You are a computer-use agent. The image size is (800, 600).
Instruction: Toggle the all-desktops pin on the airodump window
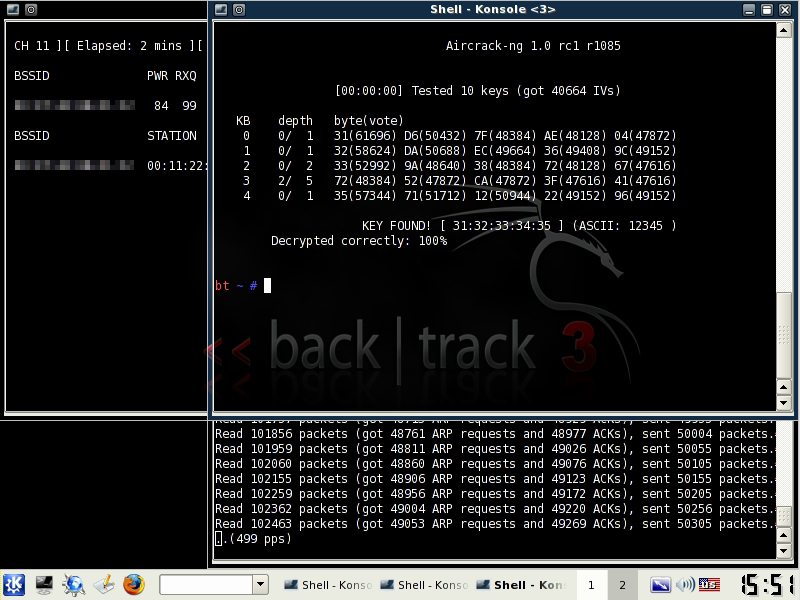[x=31, y=9]
